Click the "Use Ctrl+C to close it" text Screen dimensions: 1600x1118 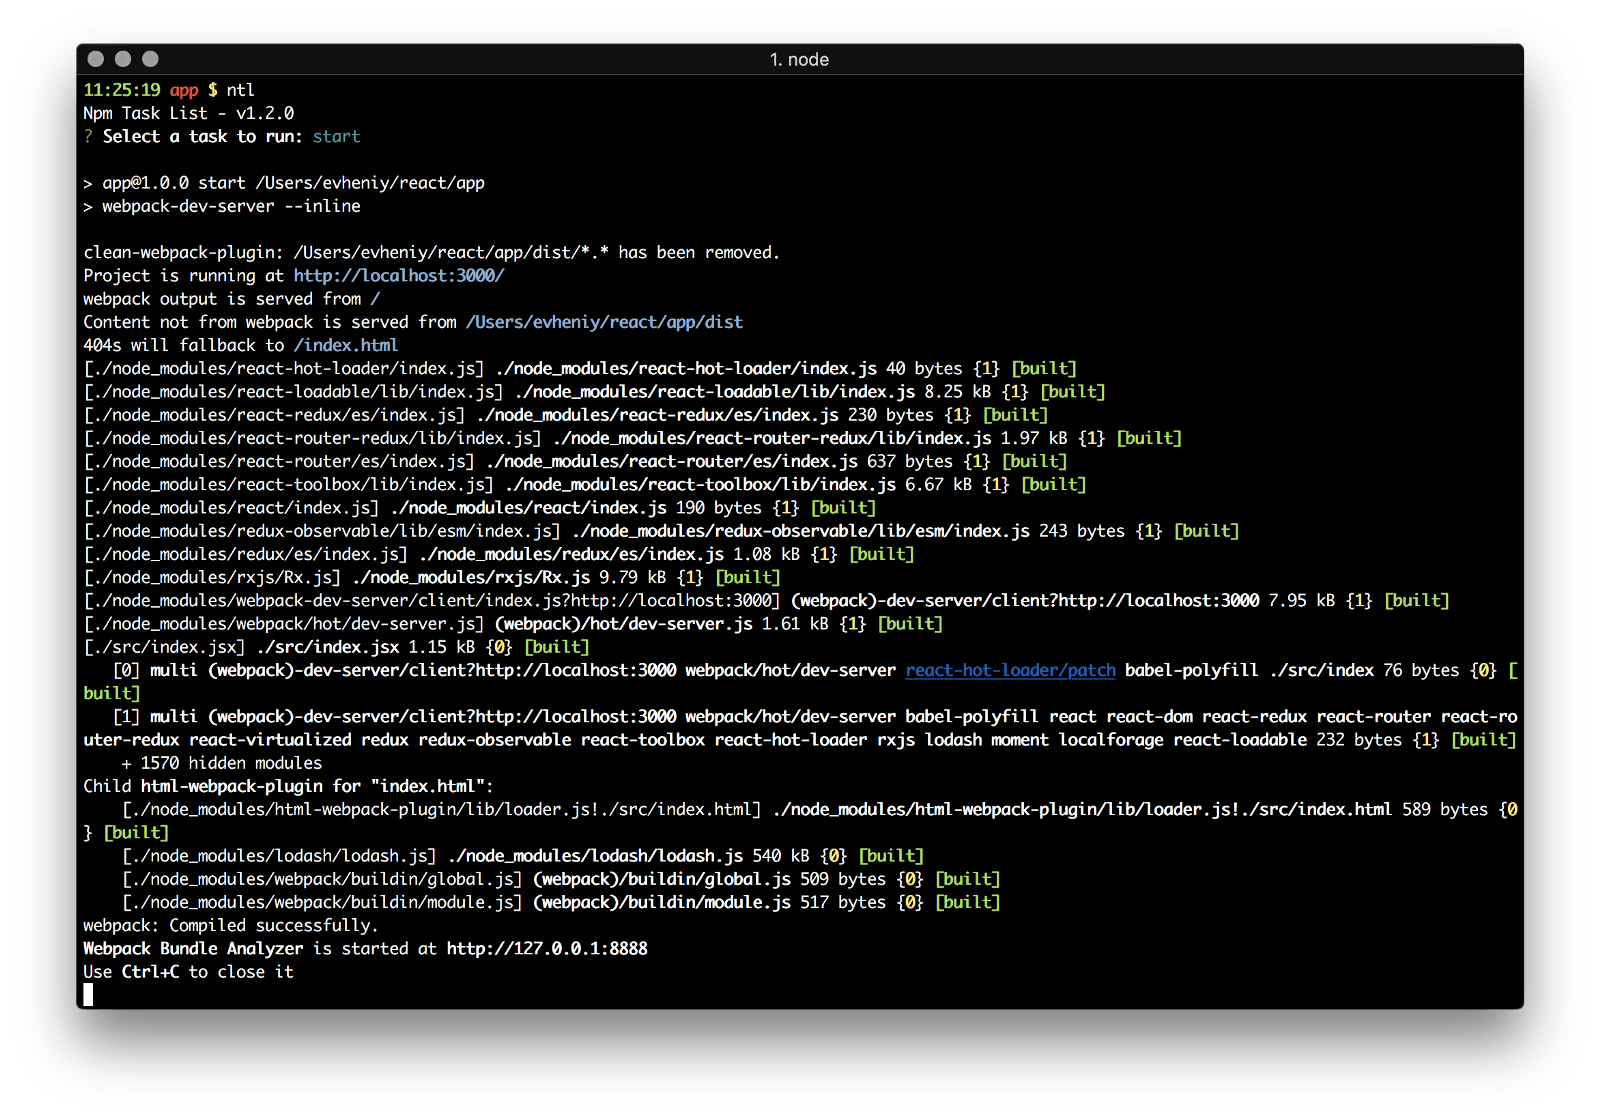coord(188,972)
